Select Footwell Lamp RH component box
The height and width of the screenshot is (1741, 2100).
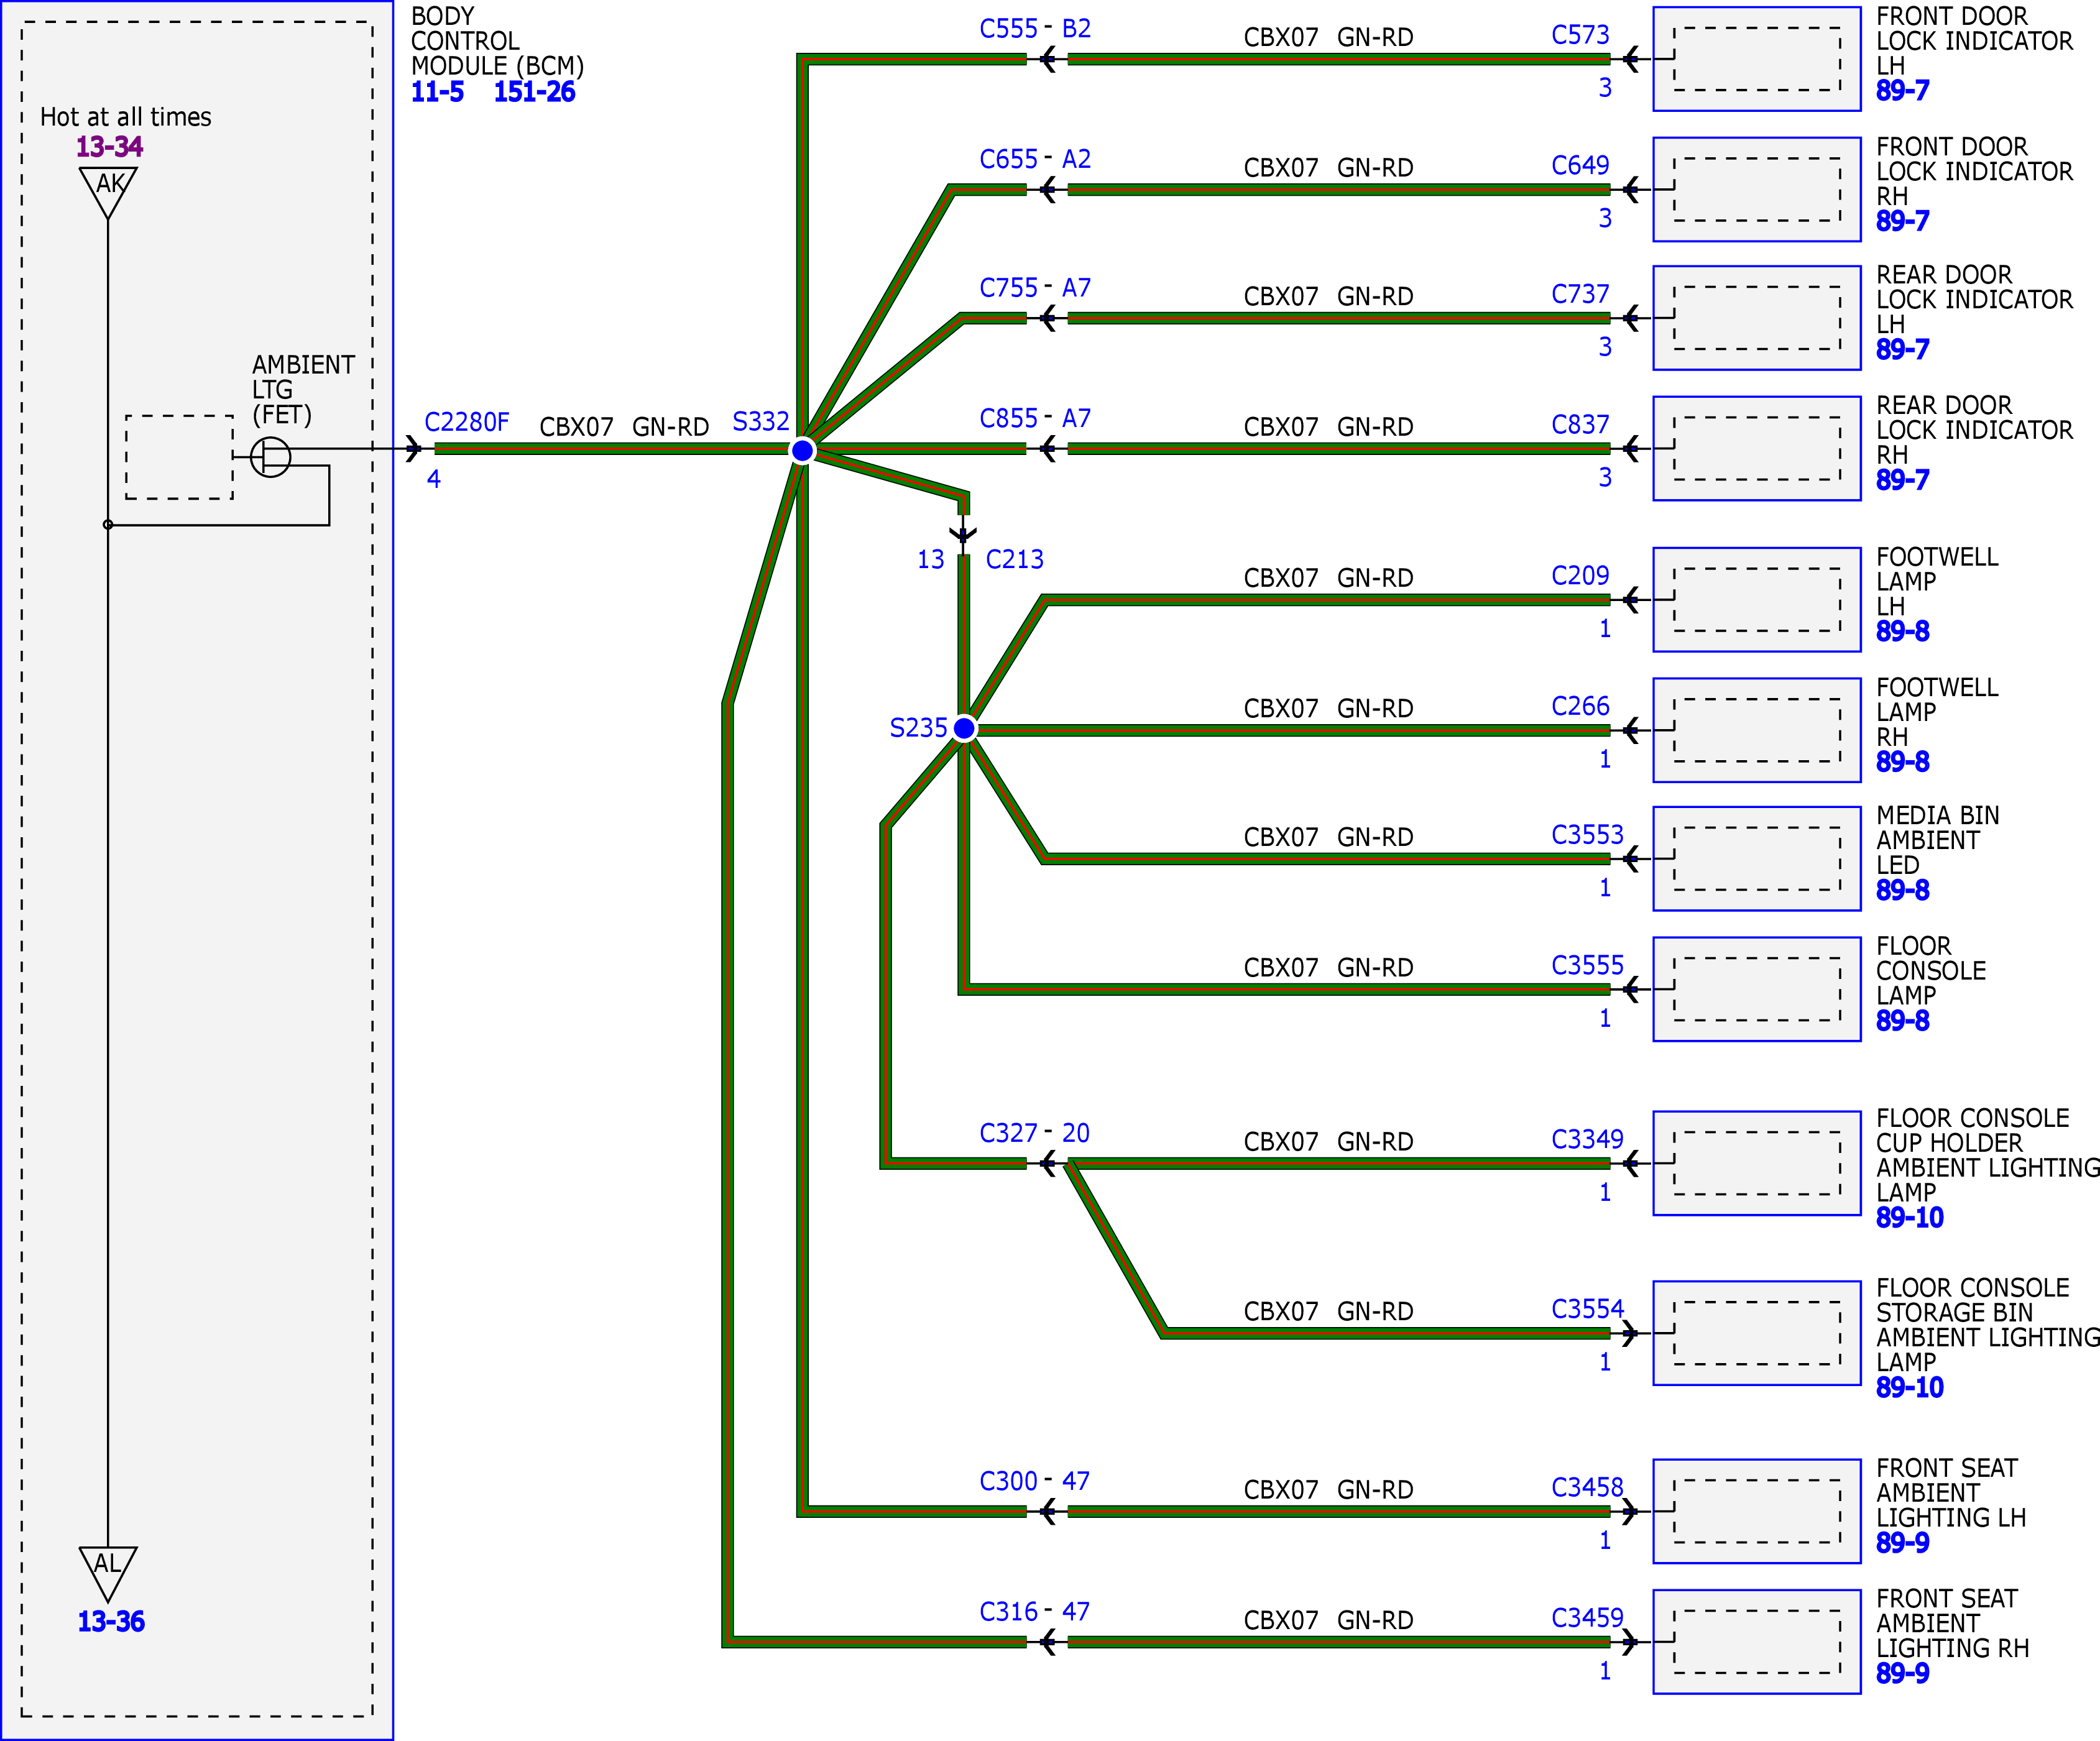[x=1757, y=730]
